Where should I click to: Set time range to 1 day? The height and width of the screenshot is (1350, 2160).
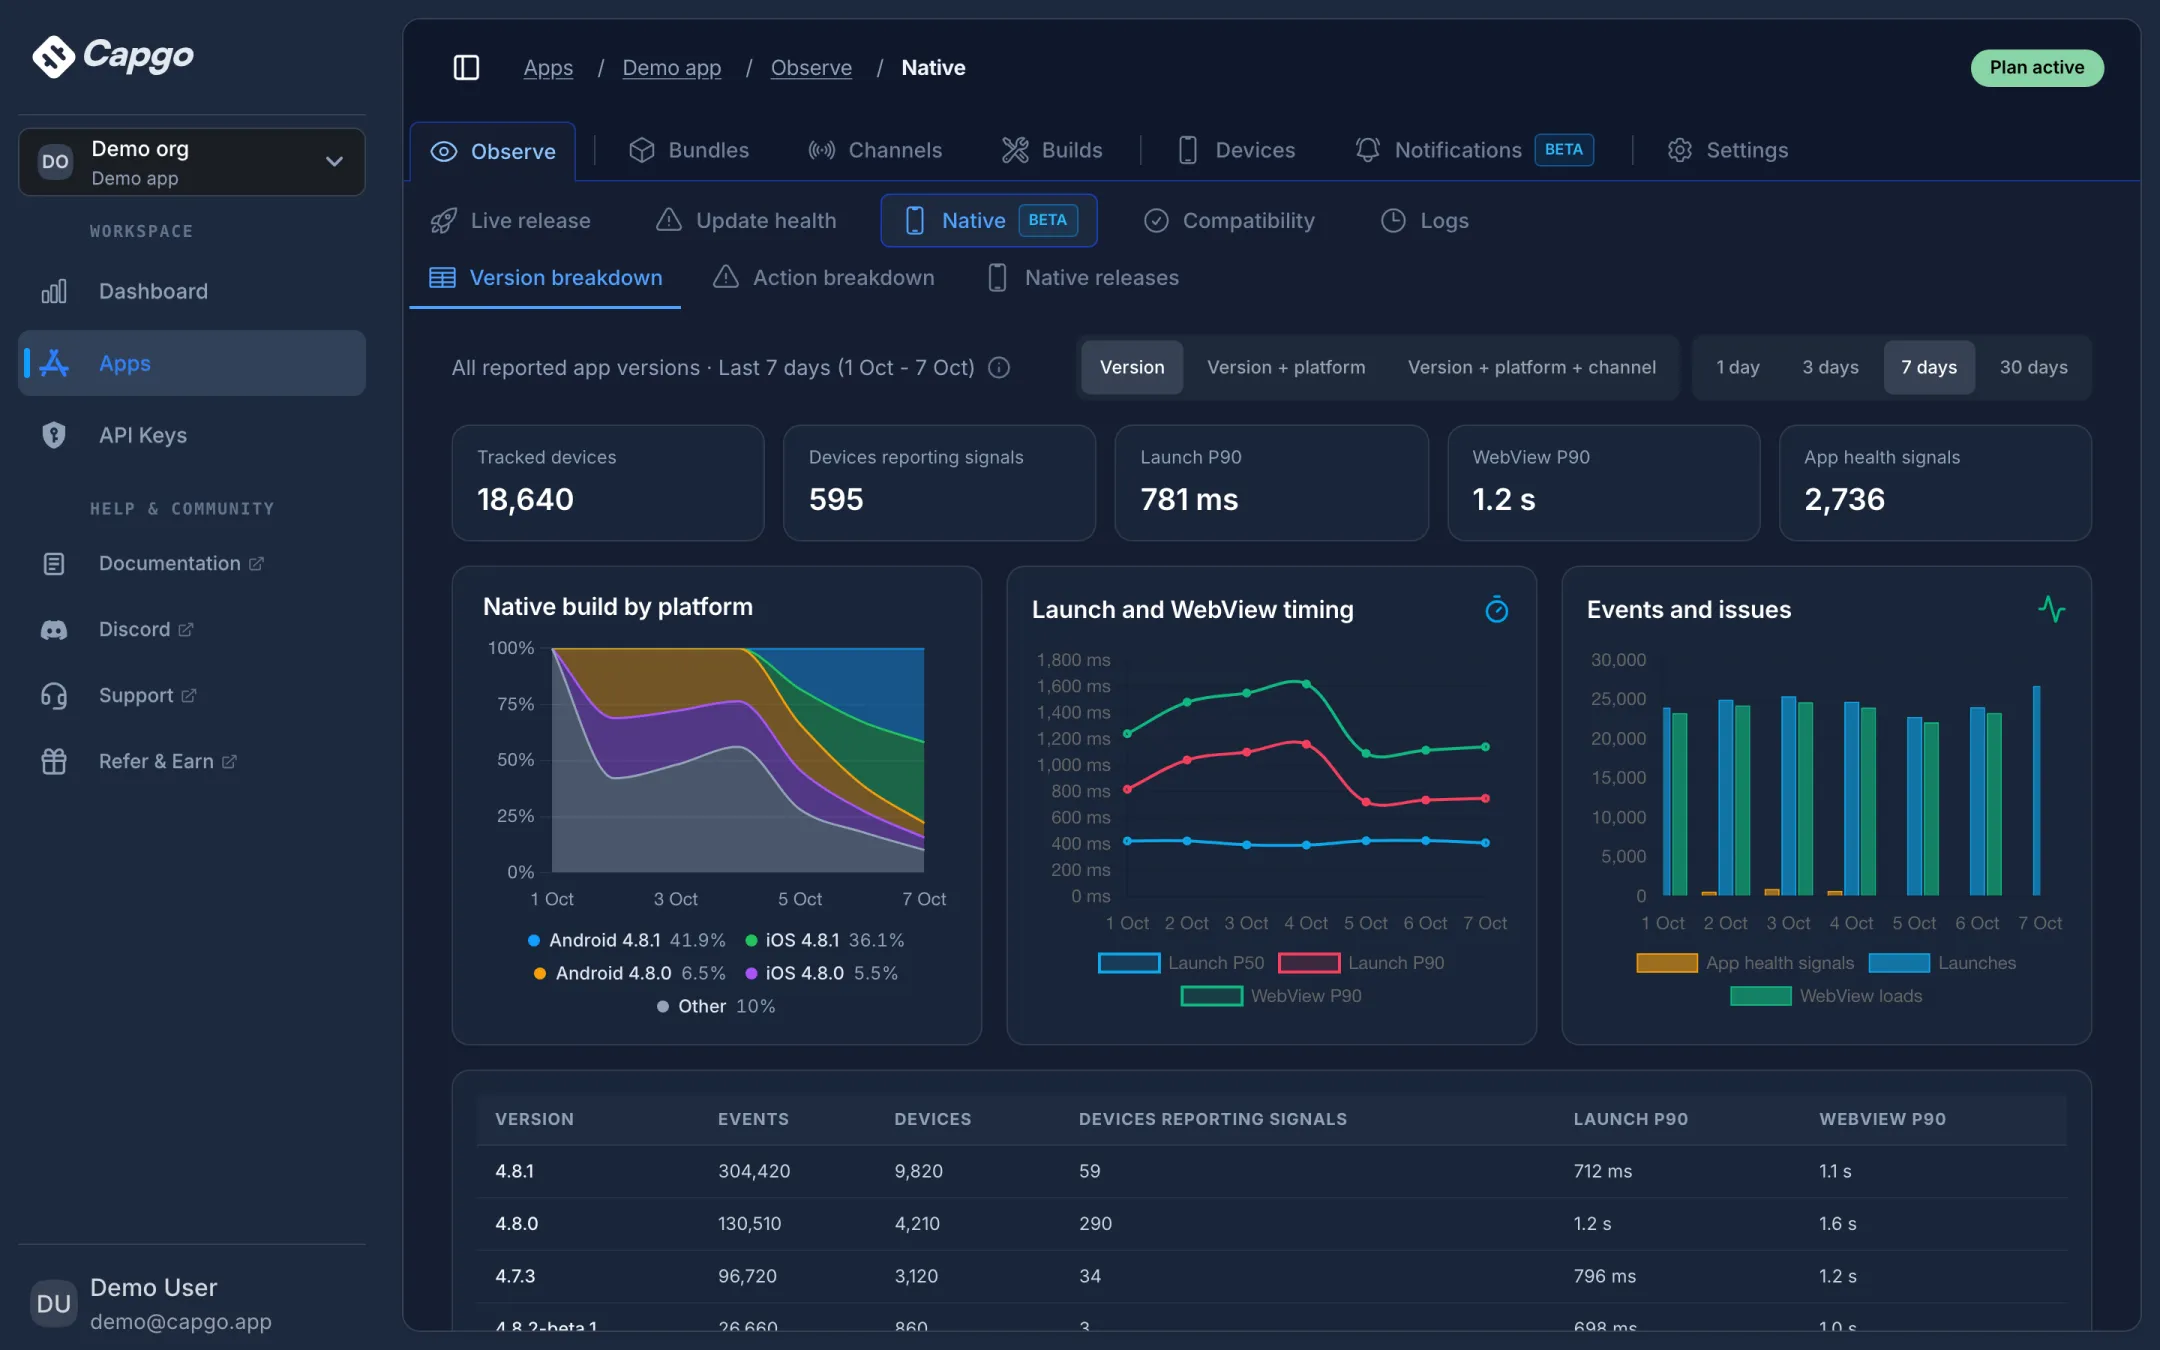pyautogui.click(x=1738, y=367)
